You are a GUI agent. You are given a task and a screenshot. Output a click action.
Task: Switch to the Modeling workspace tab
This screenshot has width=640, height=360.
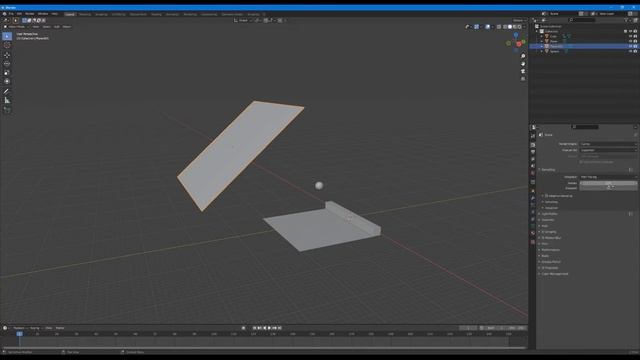click(x=85, y=14)
